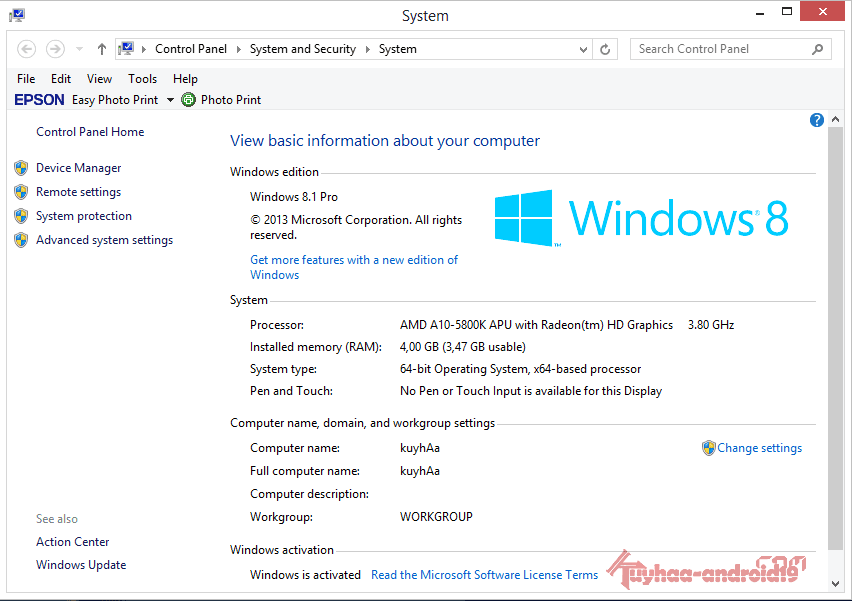
Task: Click the search magnifier icon
Action: coord(817,49)
